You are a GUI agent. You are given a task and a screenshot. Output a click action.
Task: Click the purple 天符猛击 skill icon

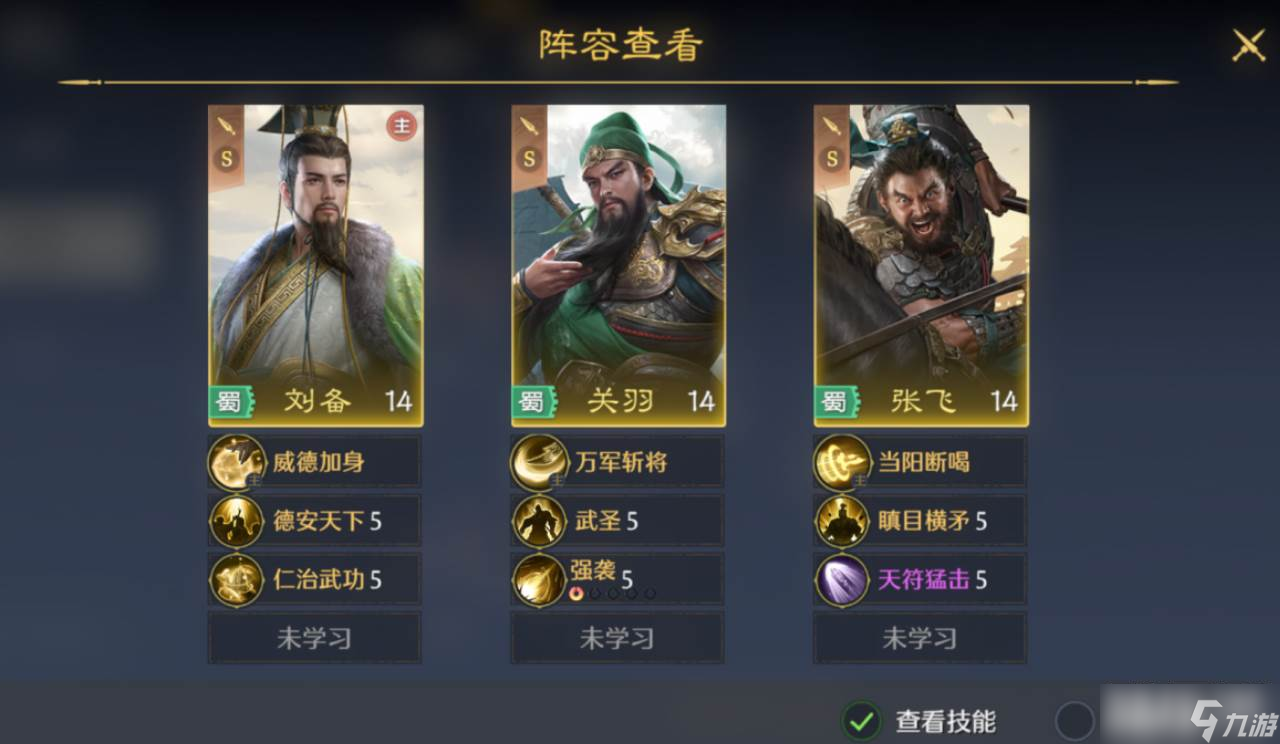tap(842, 579)
